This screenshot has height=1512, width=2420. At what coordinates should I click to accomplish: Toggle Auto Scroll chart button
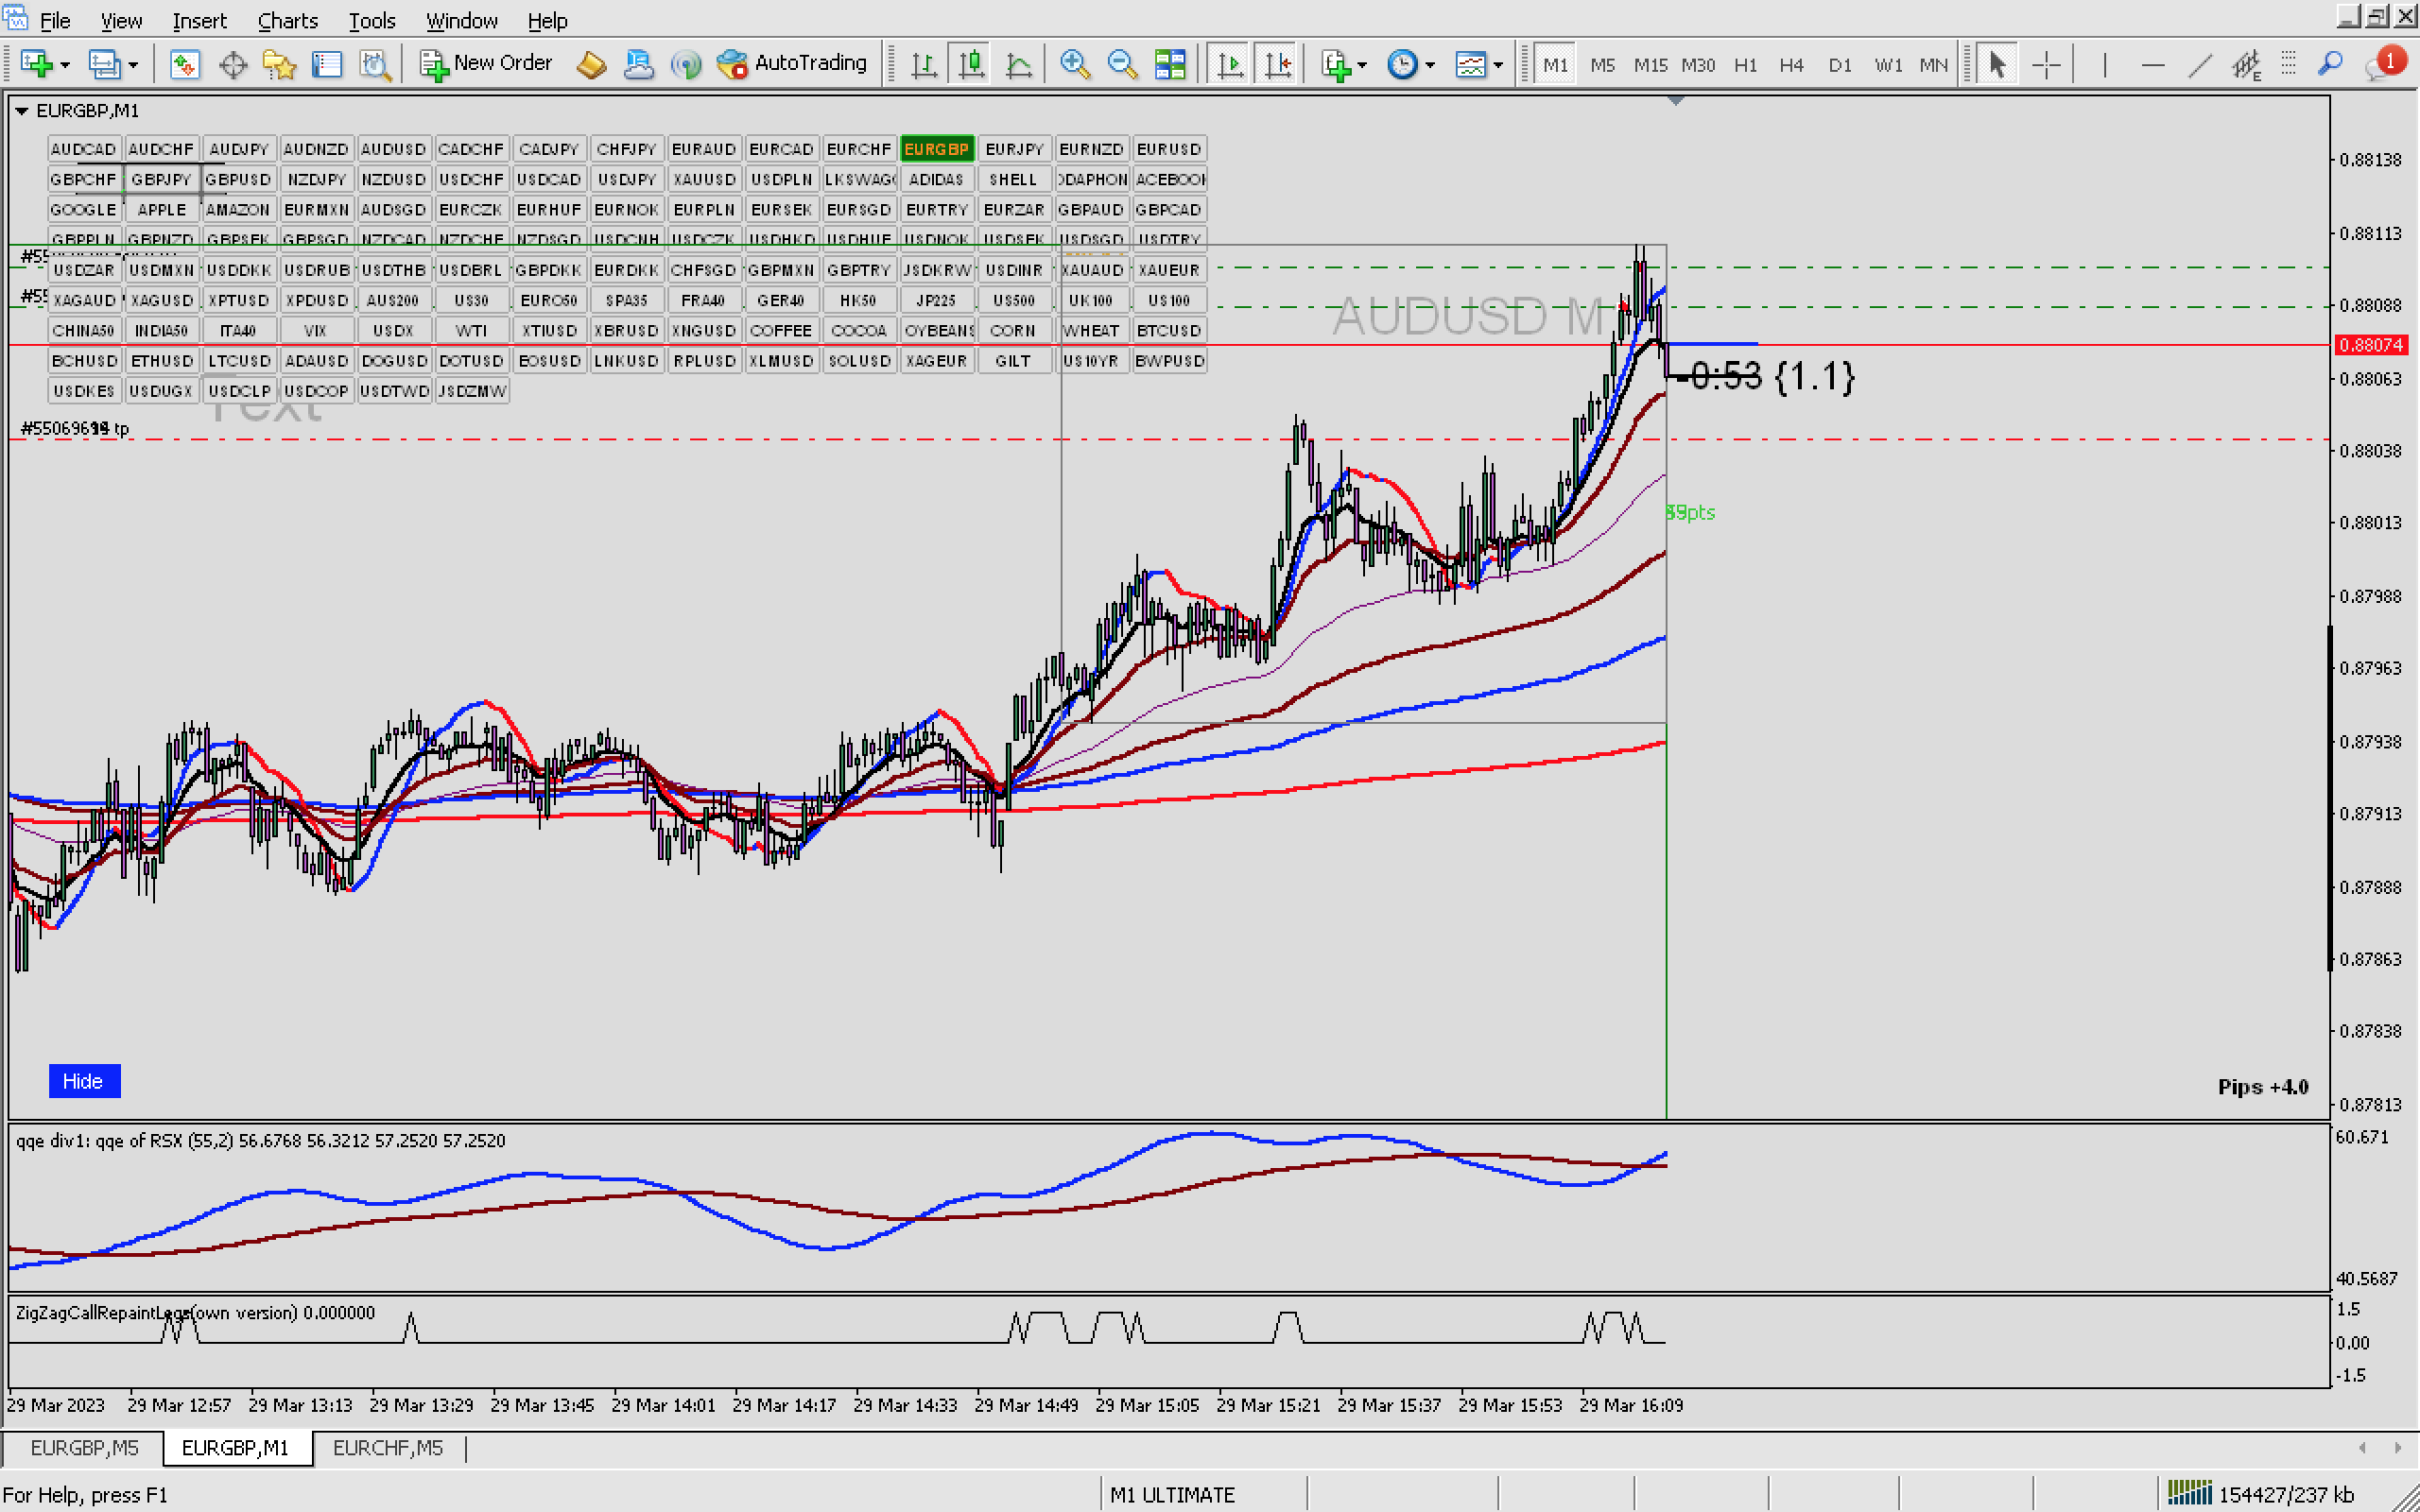click(1230, 64)
